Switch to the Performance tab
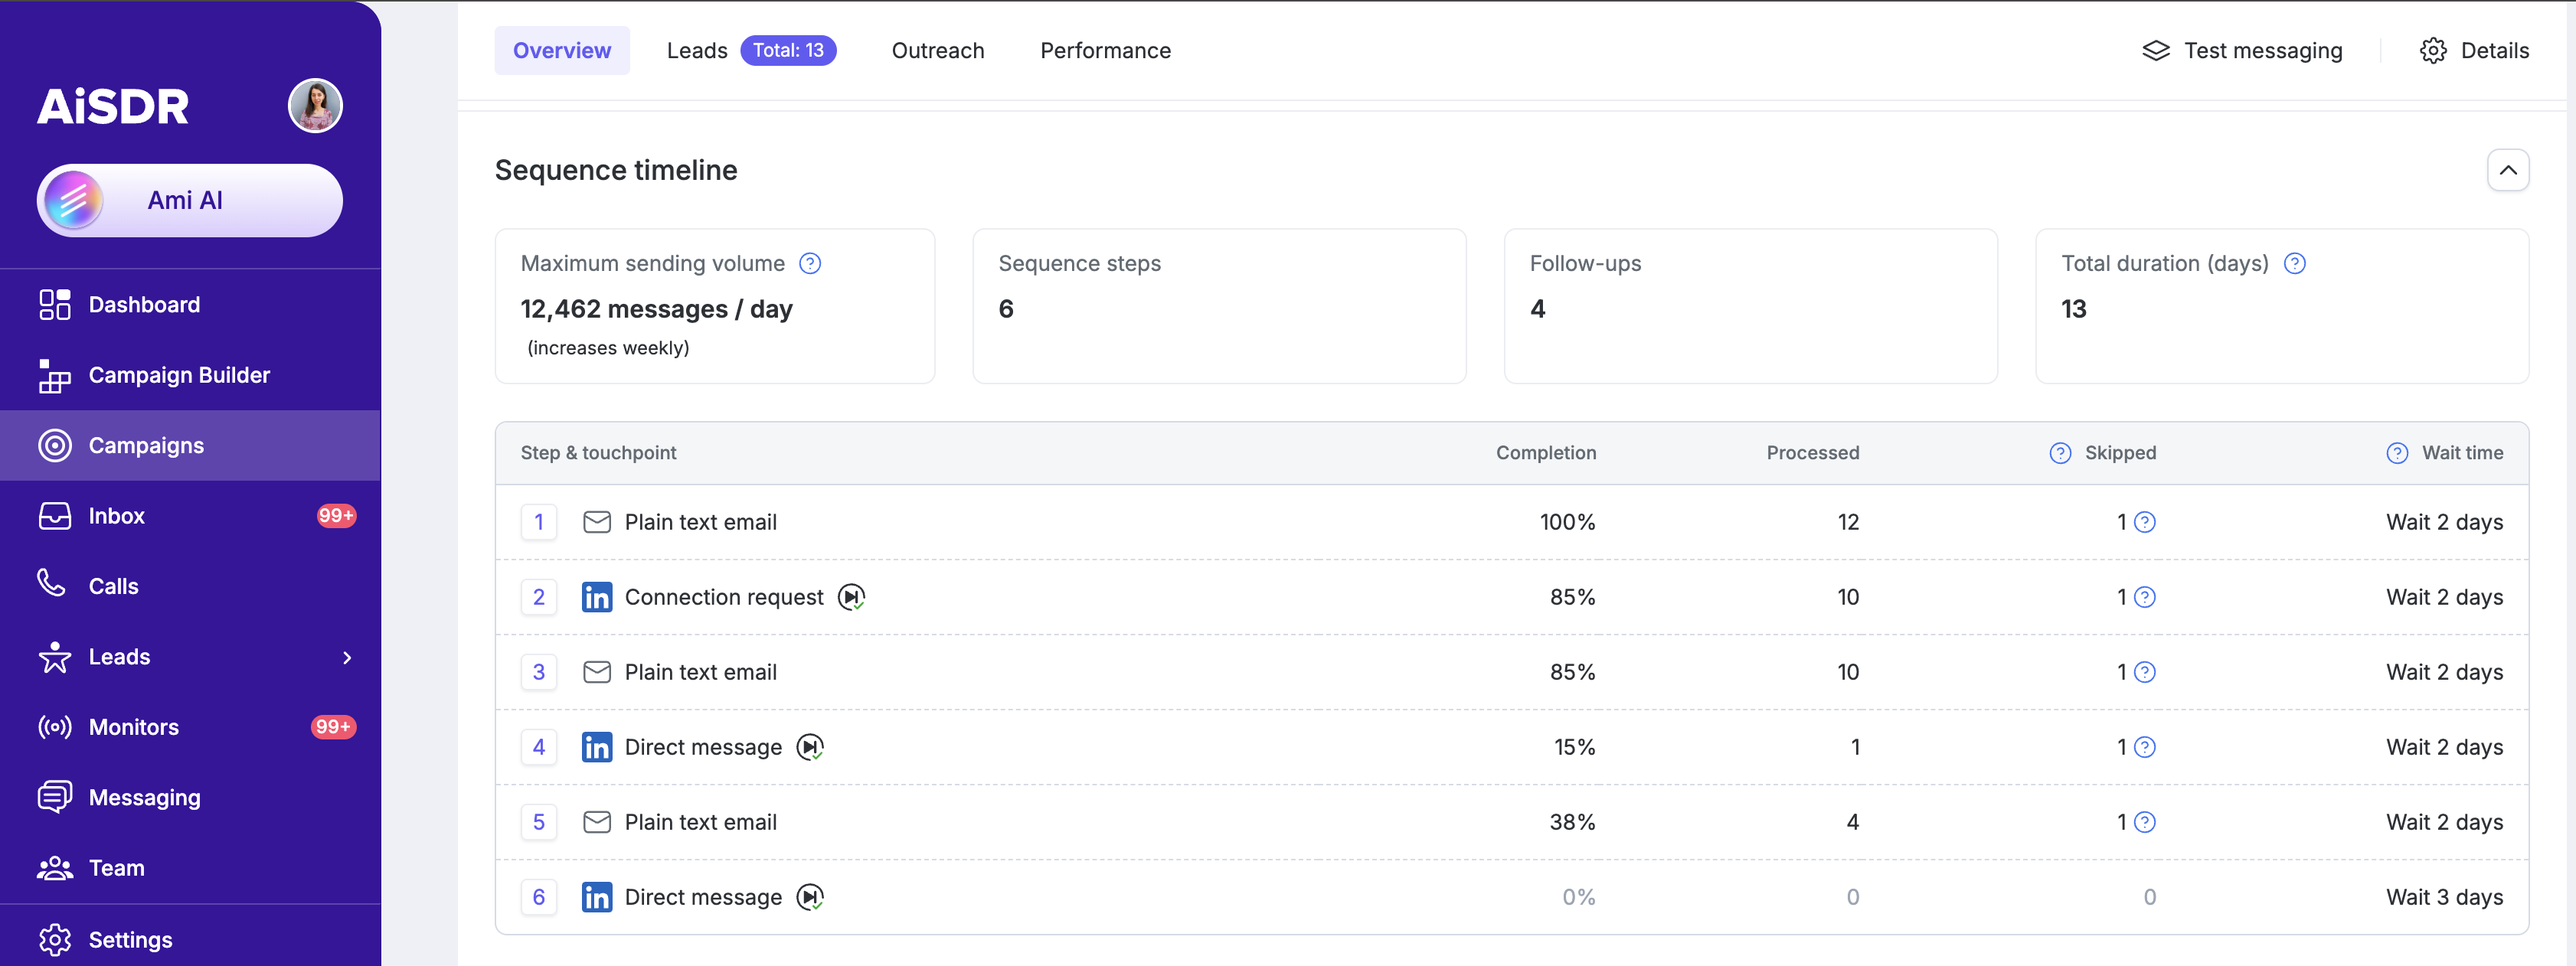The image size is (2576, 966). click(1105, 51)
